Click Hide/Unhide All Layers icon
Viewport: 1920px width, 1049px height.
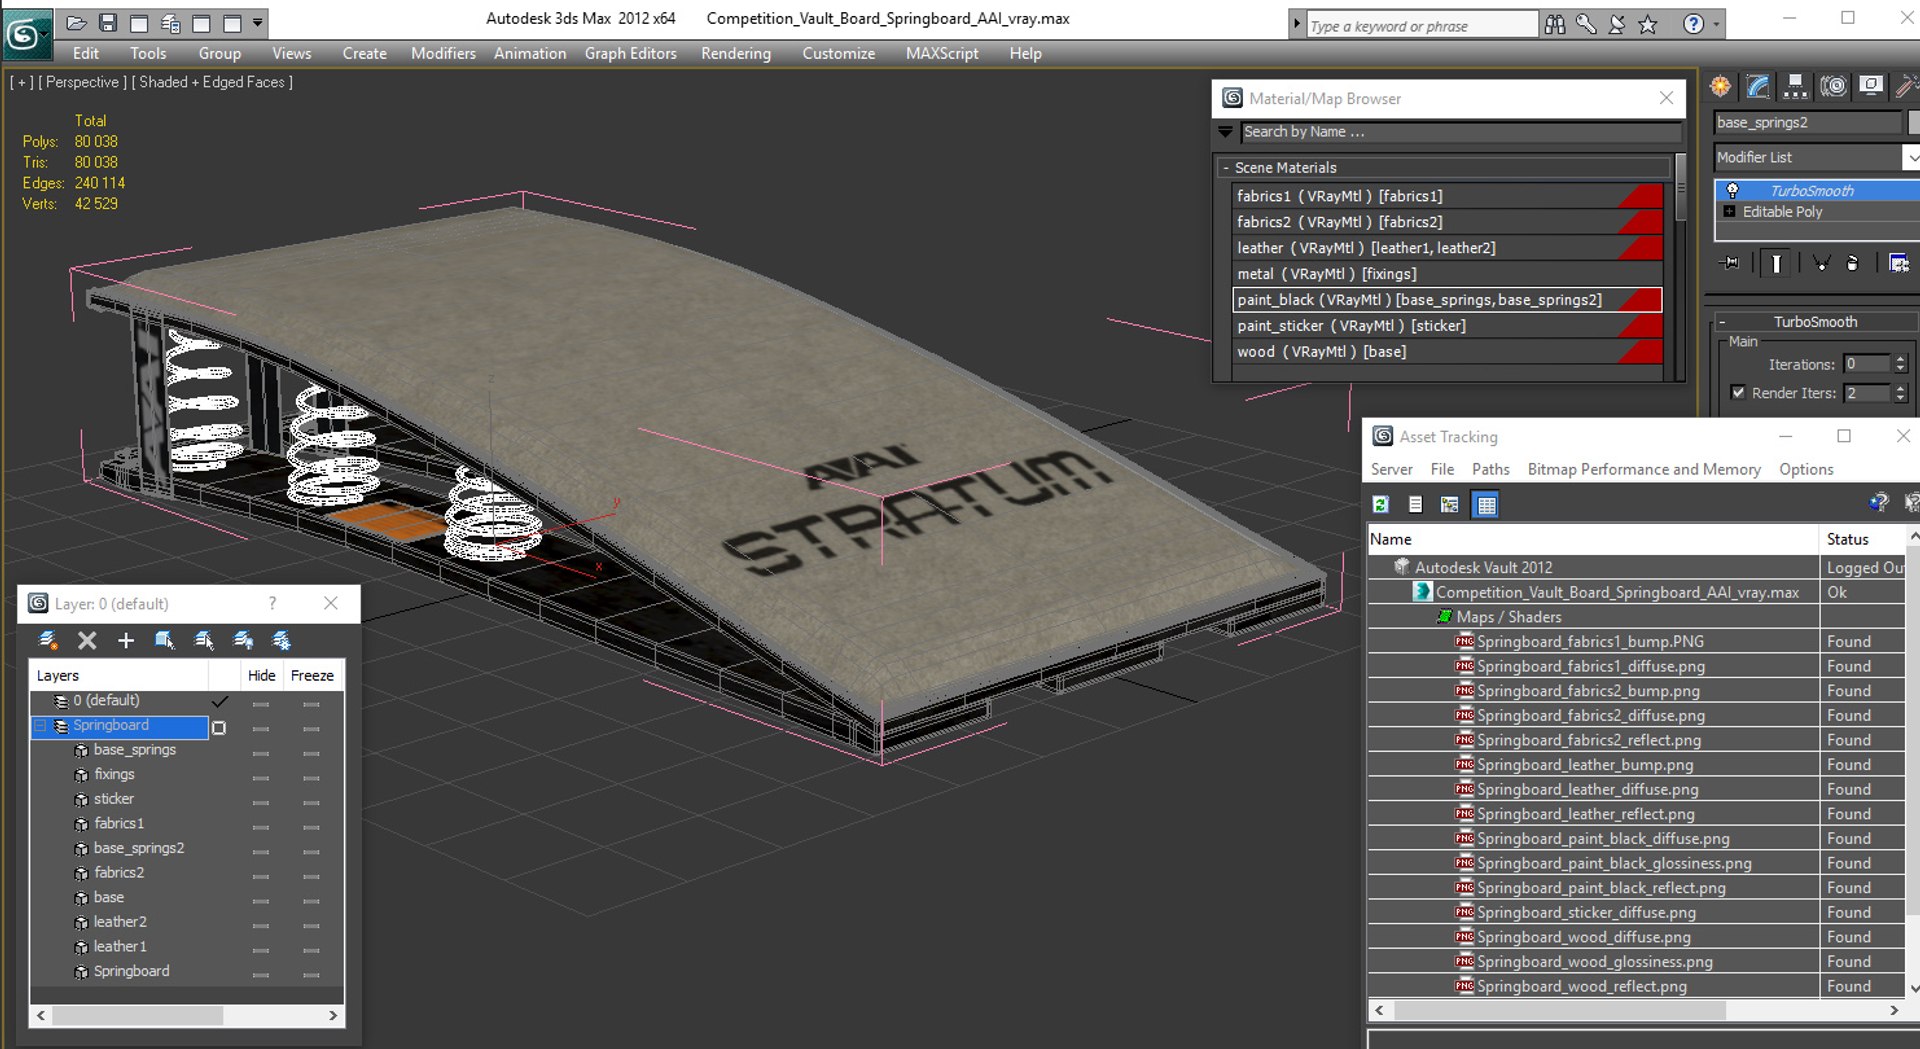[x=243, y=640]
